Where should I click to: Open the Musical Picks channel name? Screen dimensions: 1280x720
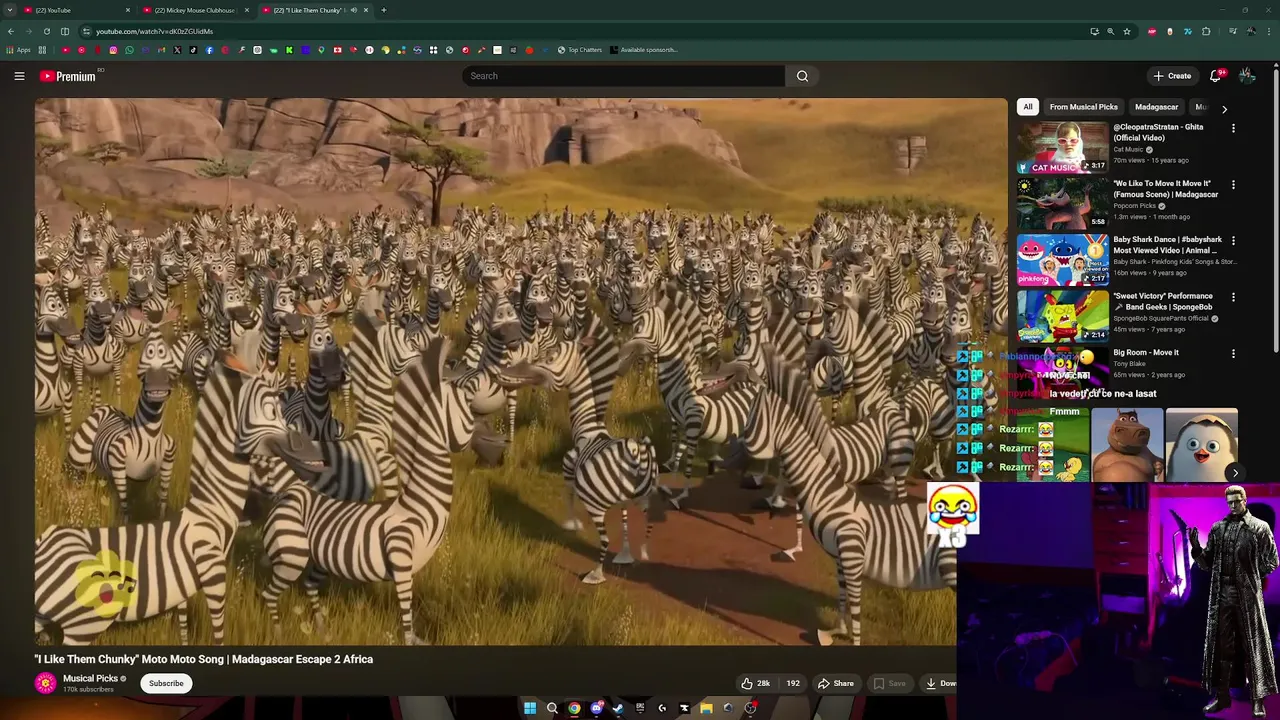[90, 678]
